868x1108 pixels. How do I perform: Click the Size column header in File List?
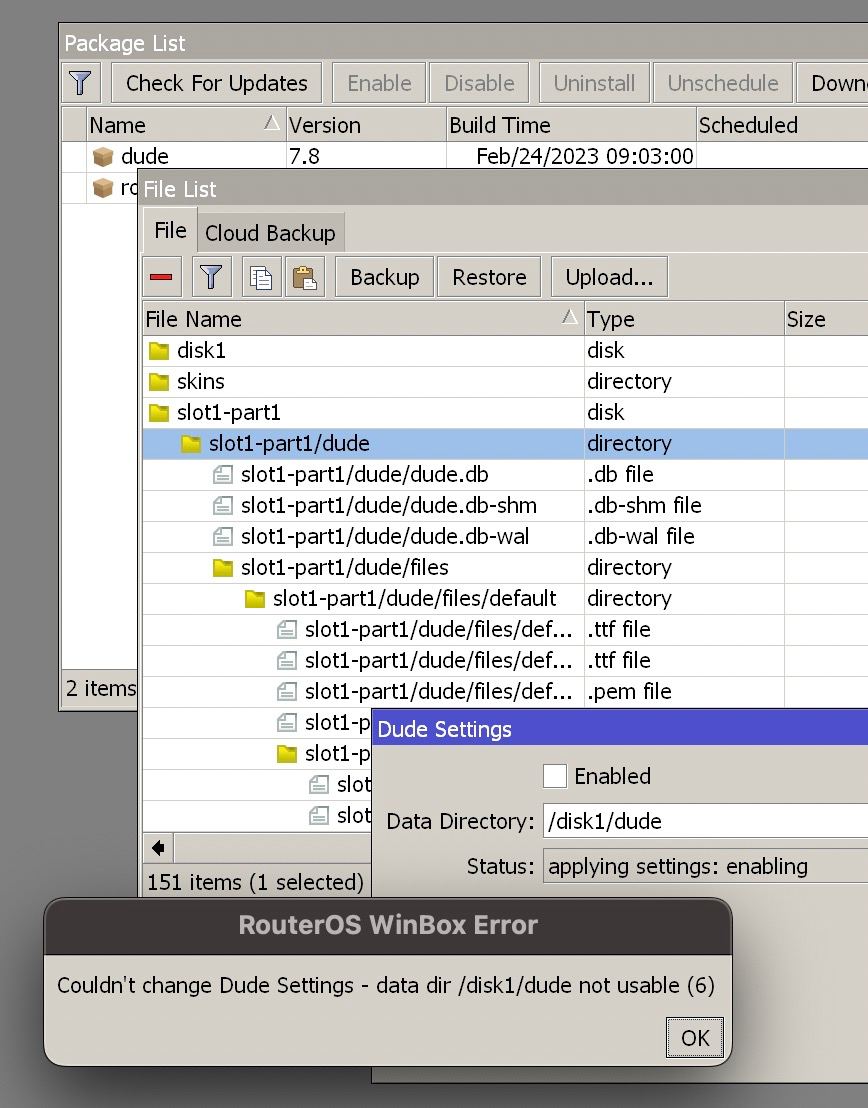click(x=826, y=319)
